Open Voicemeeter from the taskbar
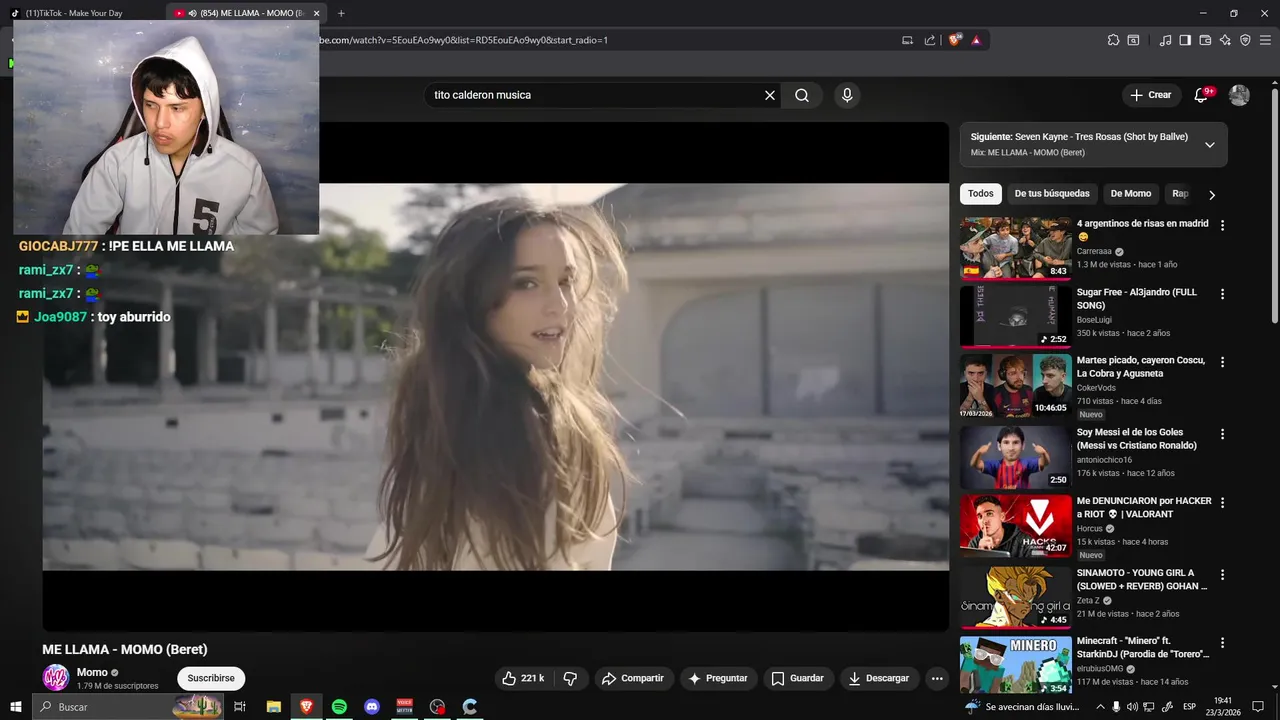 (x=404, y=707)
